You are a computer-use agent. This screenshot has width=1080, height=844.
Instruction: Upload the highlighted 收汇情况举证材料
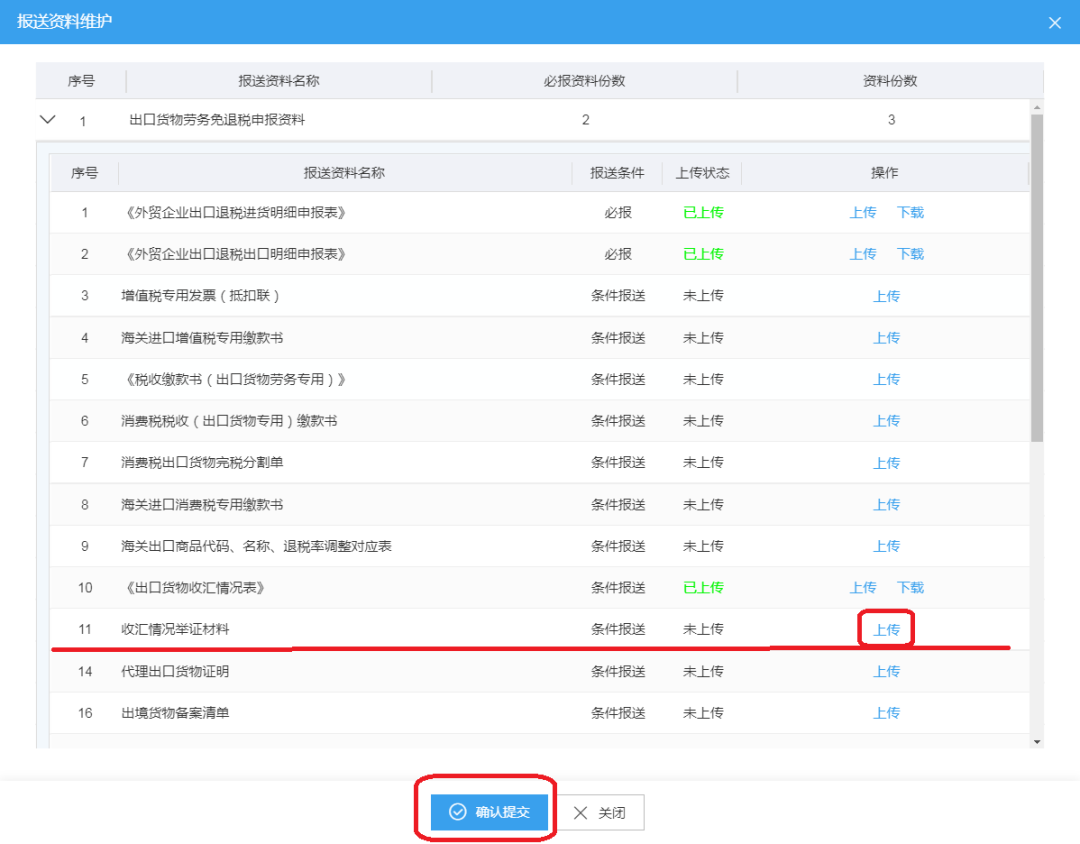[x=886, y=629]
